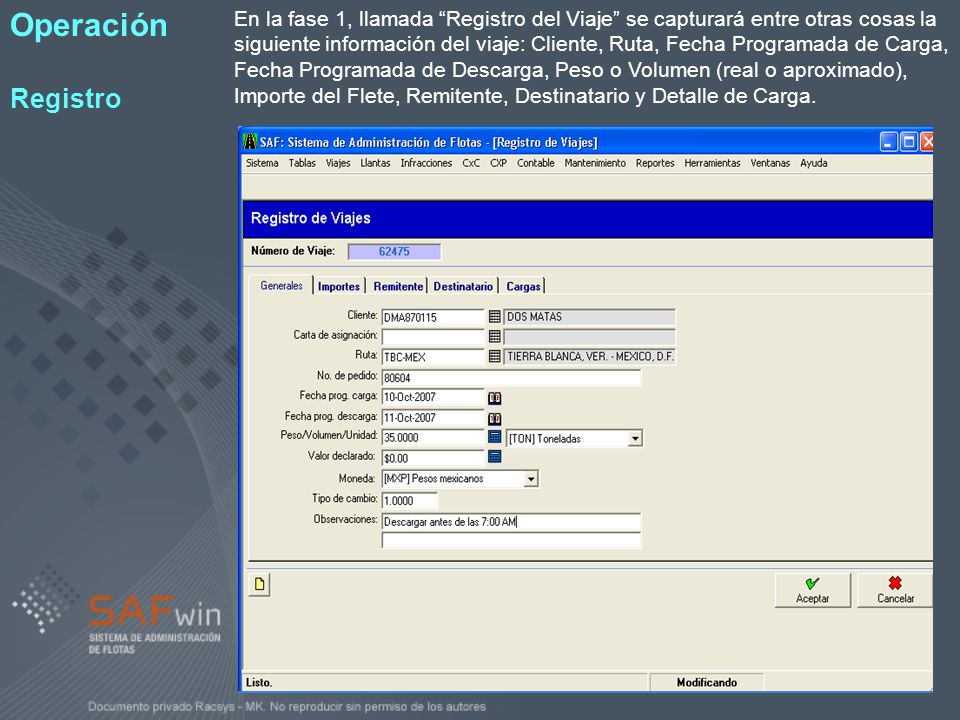Switch to the Destinatario tab

(463, 286)
